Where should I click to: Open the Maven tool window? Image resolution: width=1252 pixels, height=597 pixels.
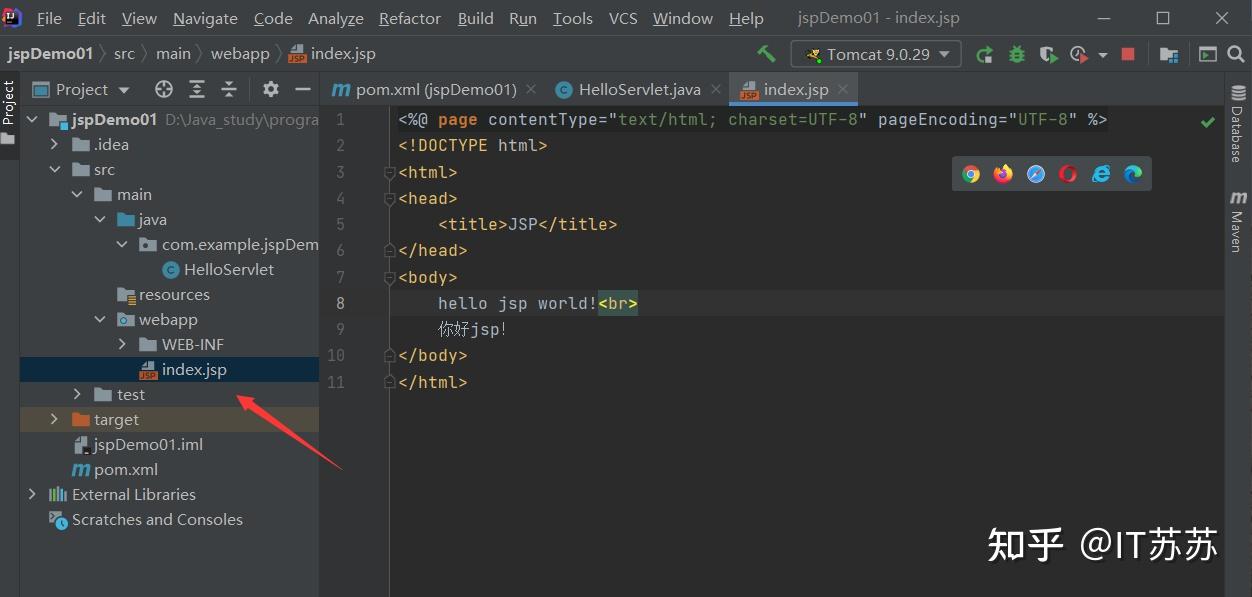tap(1238, 221)
